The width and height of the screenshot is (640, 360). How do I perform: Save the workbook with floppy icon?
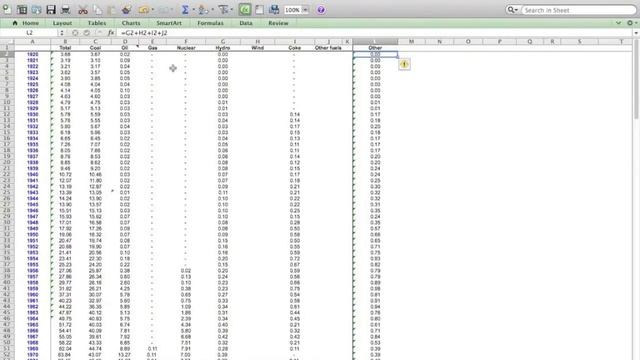pos(51,9)
